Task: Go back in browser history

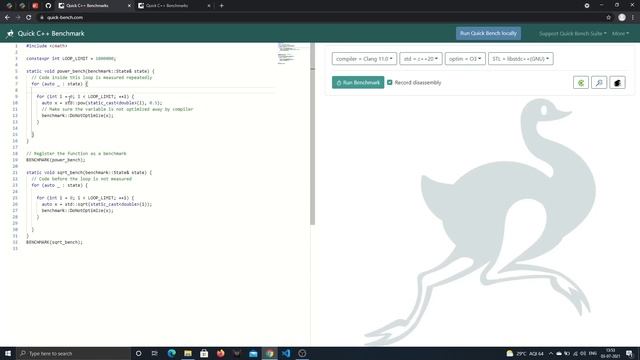Action: (x=7, y=18)
